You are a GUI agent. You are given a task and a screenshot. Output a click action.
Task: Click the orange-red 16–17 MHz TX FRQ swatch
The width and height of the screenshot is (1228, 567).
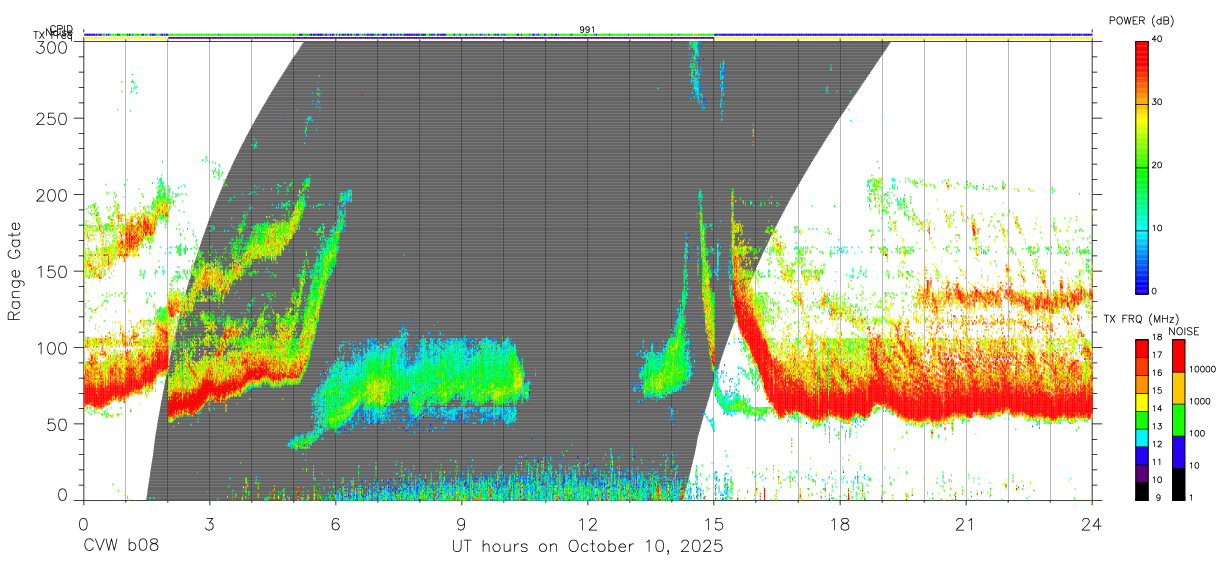(x=1141, y=367)
